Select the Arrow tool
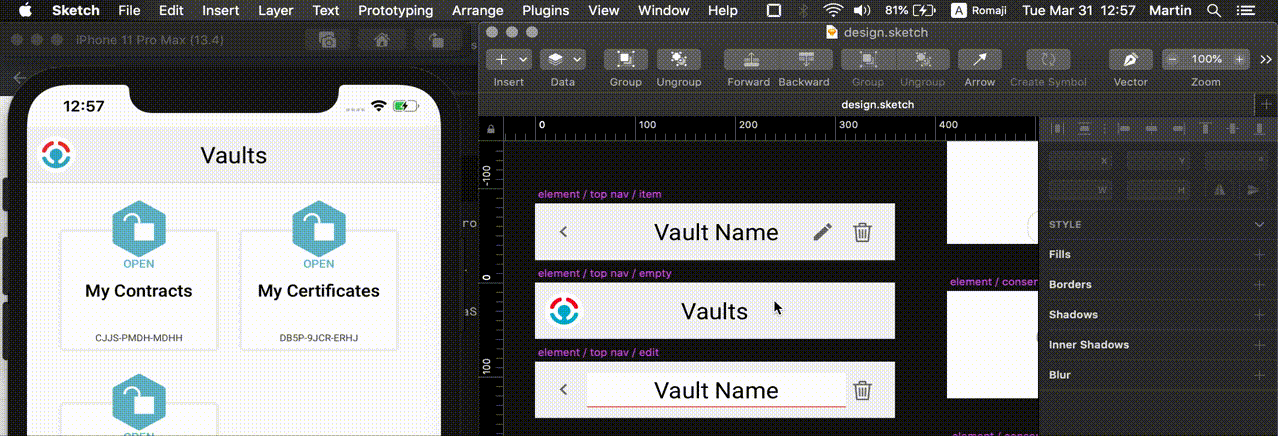Screen dimensions: 1278x436 point(980,60)
